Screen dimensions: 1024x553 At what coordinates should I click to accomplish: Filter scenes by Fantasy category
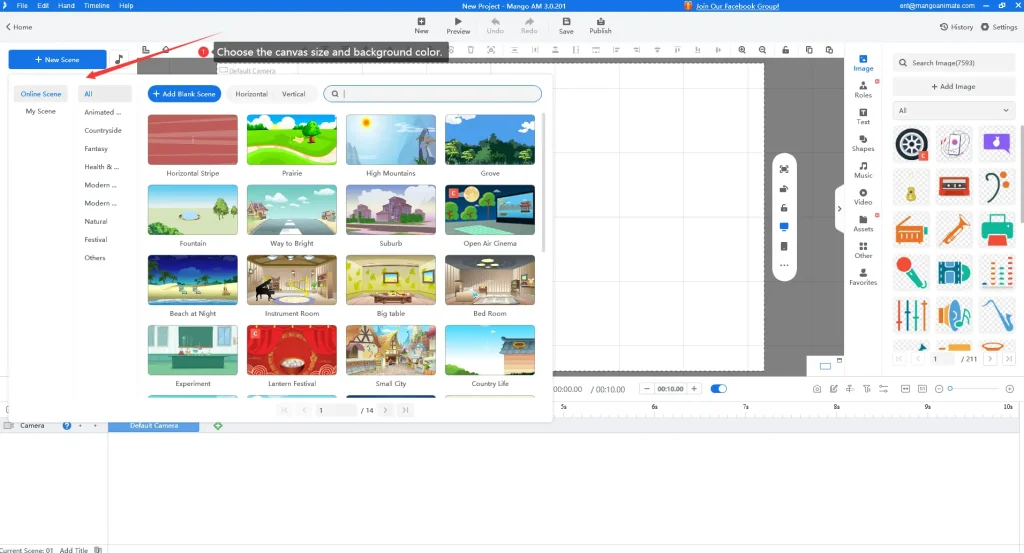[x=96, y=149]
